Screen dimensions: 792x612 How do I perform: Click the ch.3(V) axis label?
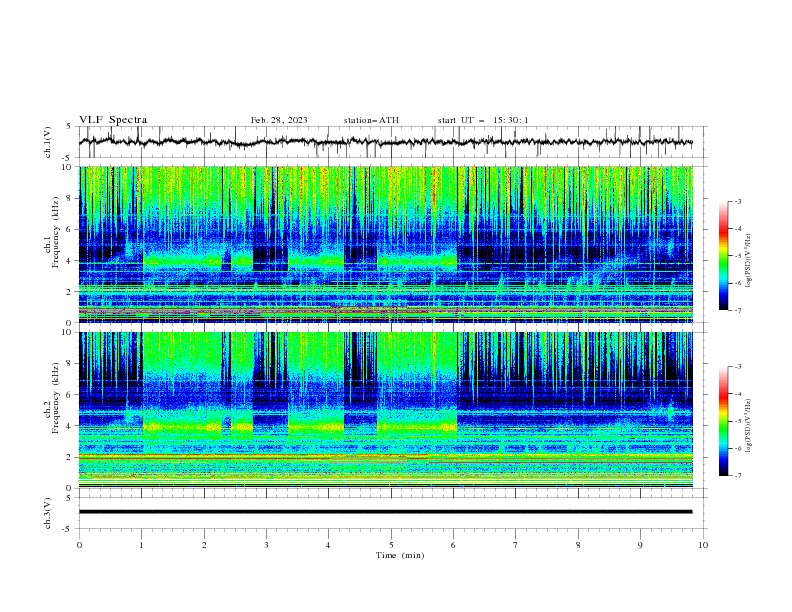click(x=48, y=513)
